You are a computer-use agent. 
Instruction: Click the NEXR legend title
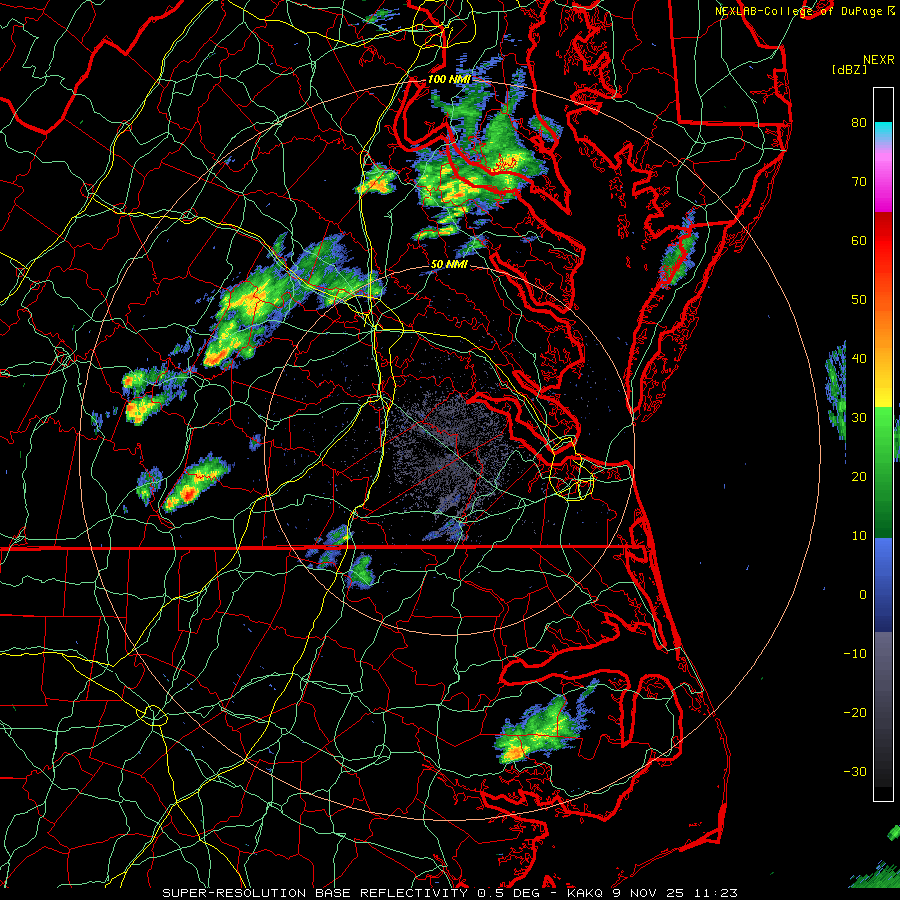879,60
